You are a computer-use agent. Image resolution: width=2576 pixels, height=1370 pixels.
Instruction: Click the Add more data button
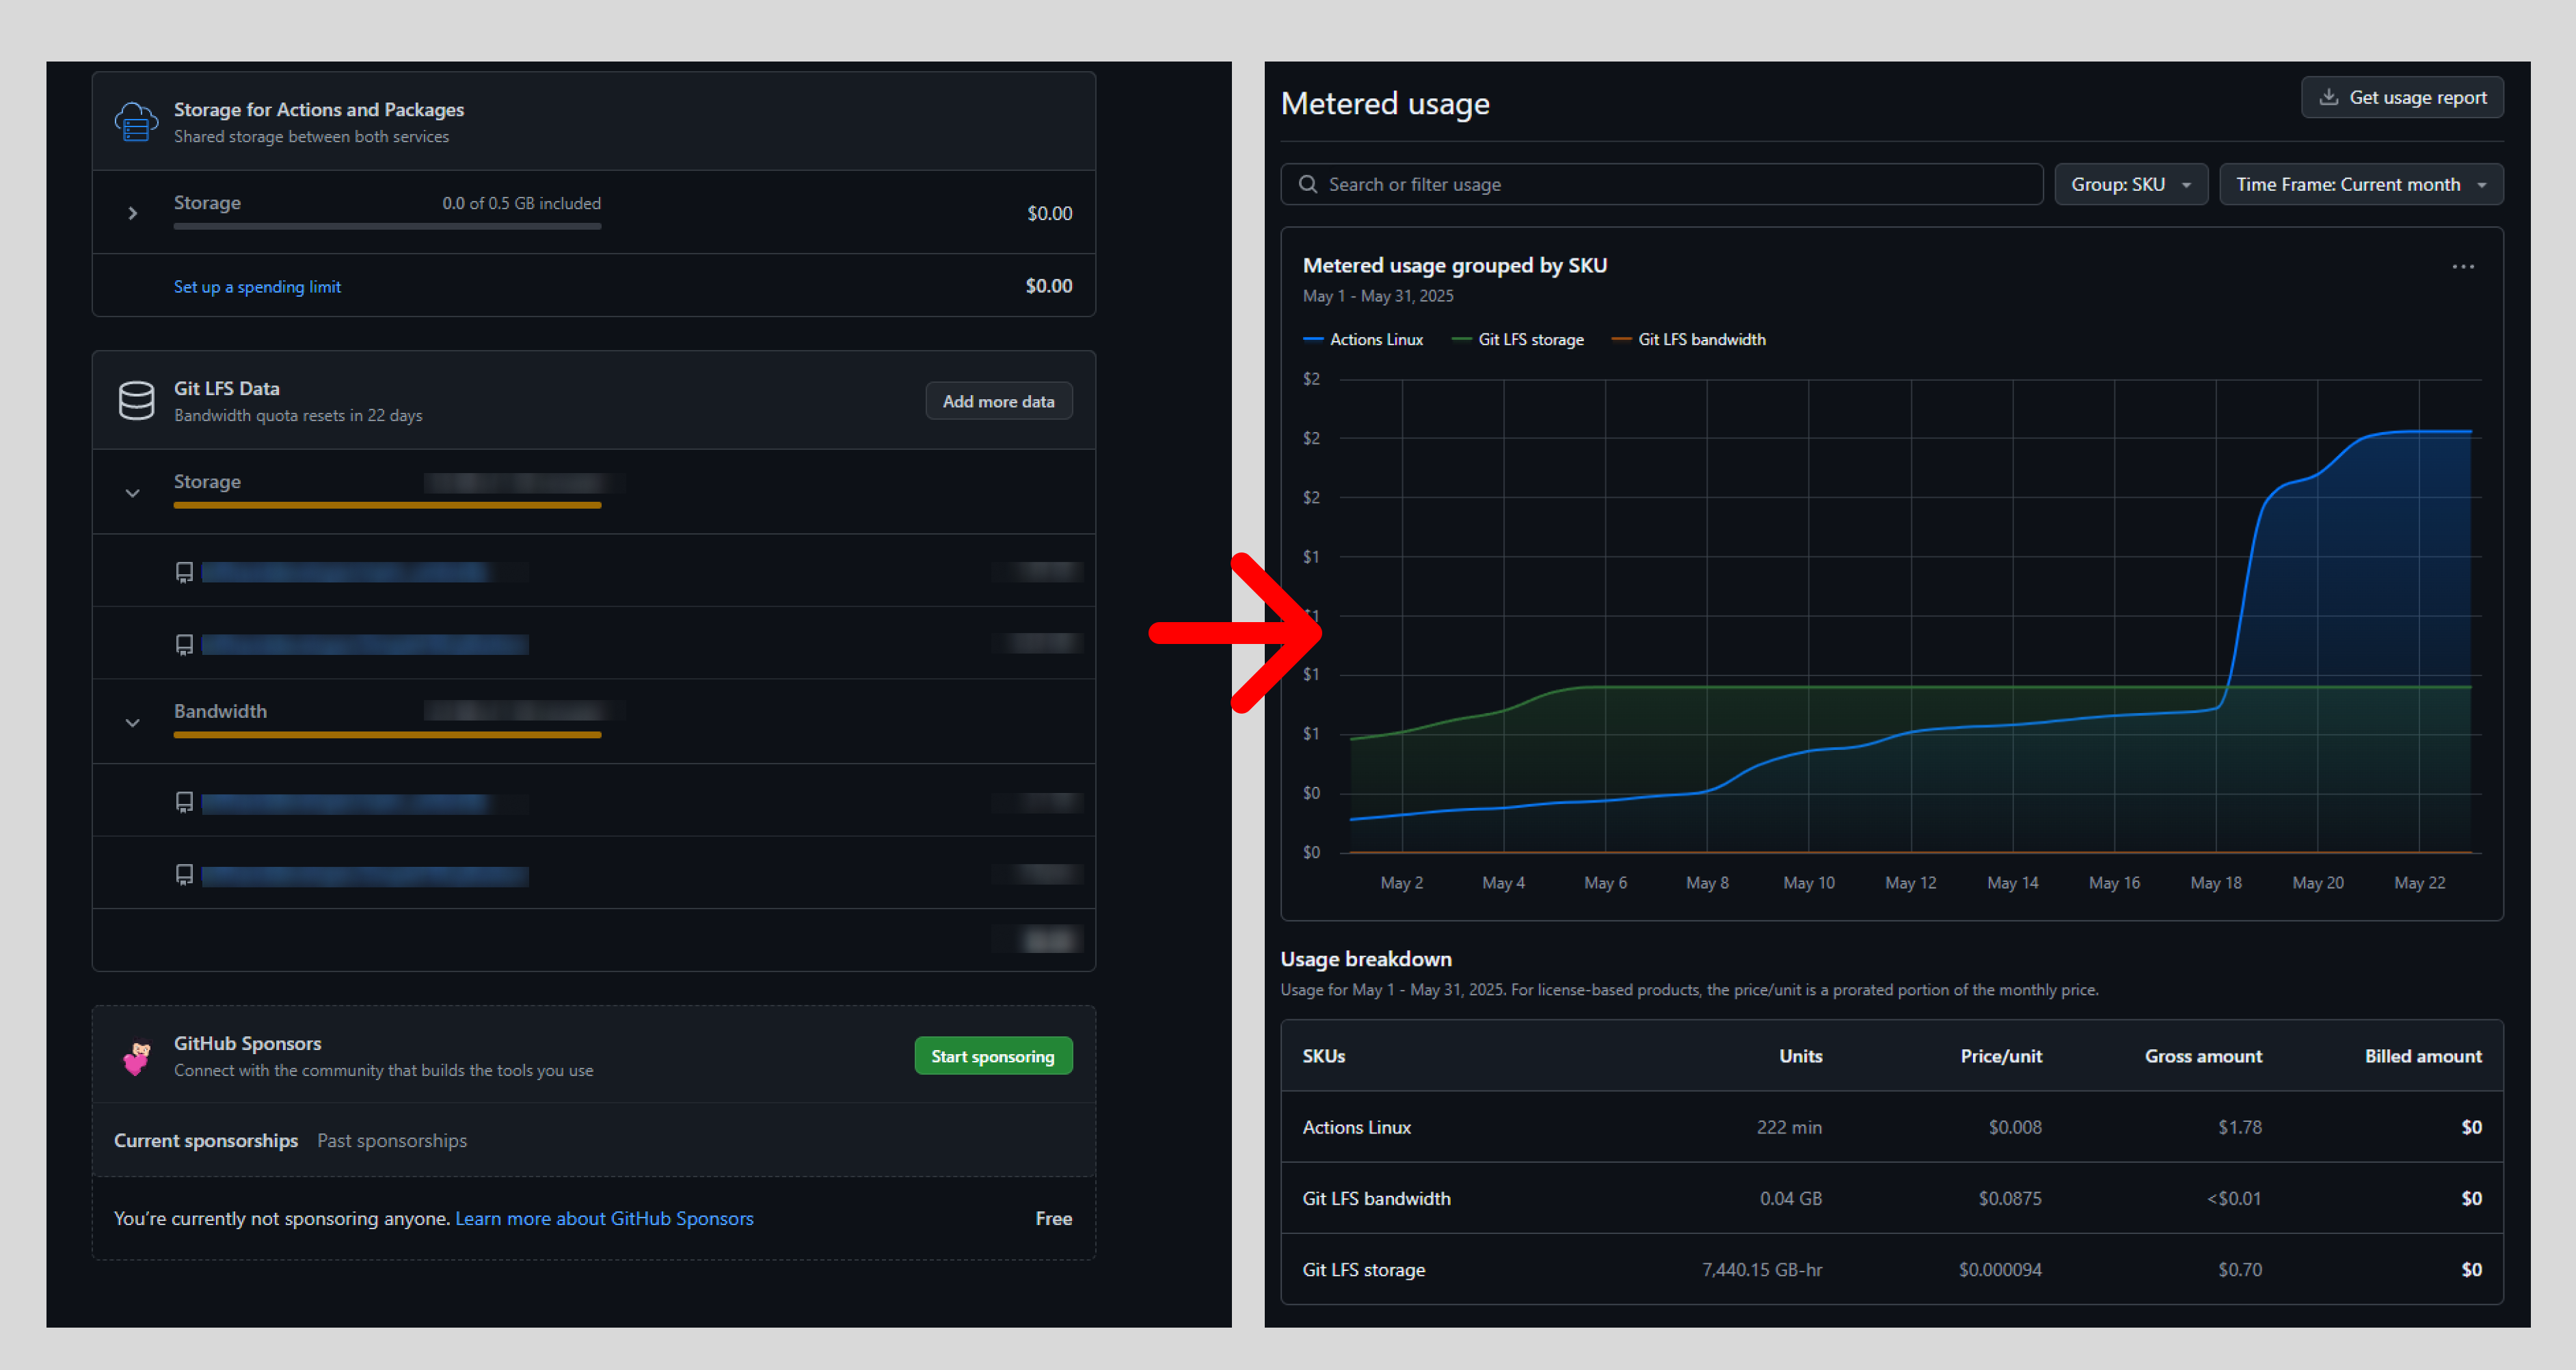coord(998,401)
